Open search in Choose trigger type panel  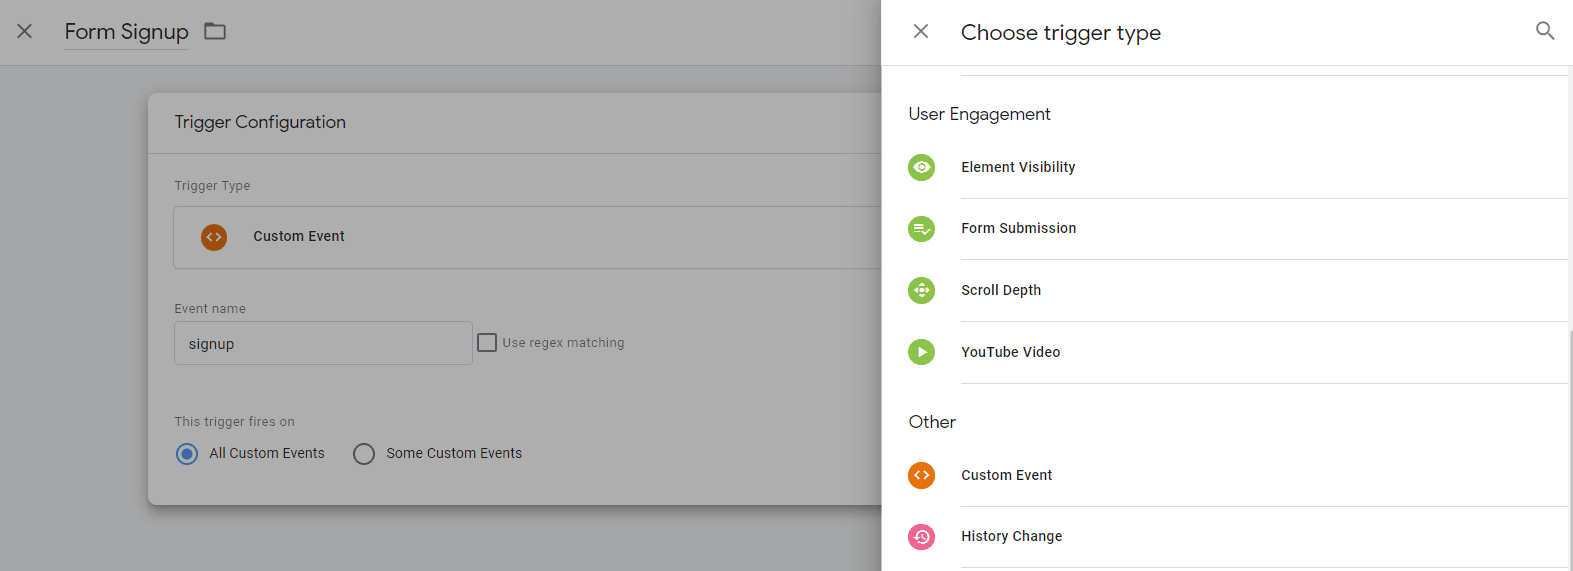tap(1544, 31)
